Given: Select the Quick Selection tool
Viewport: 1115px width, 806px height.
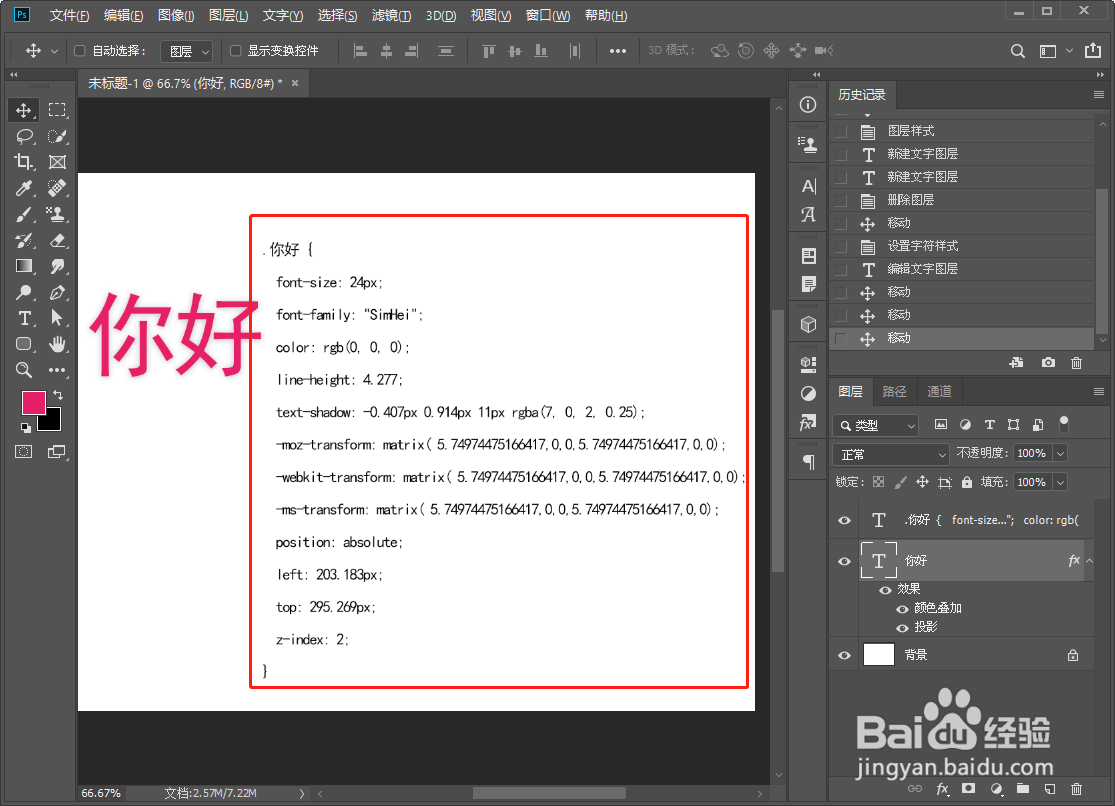Looking at the screenshot, I should (x=57, y=136).
